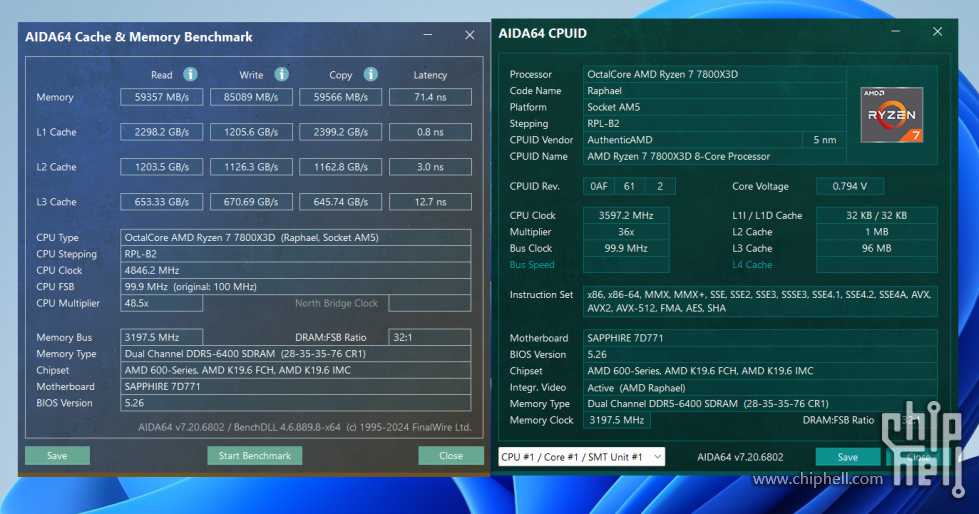Select L2 Cache latency 3.0 ns
The image size is (979, 514).
point(430,167)
